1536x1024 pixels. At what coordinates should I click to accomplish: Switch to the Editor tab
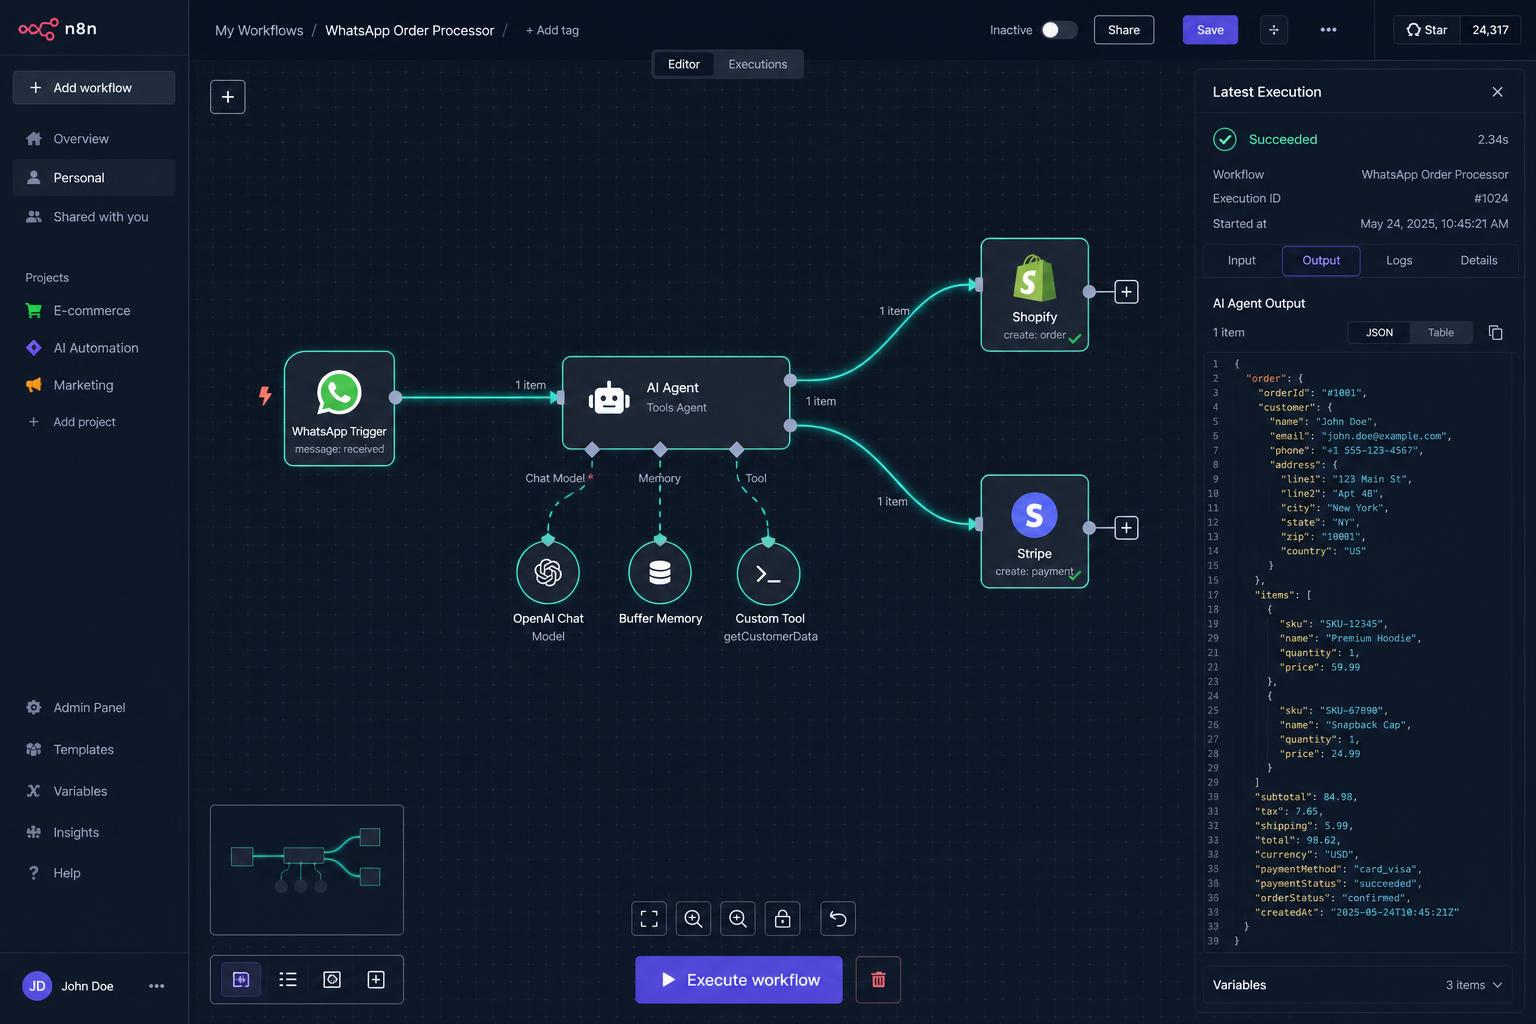point(684,64)
